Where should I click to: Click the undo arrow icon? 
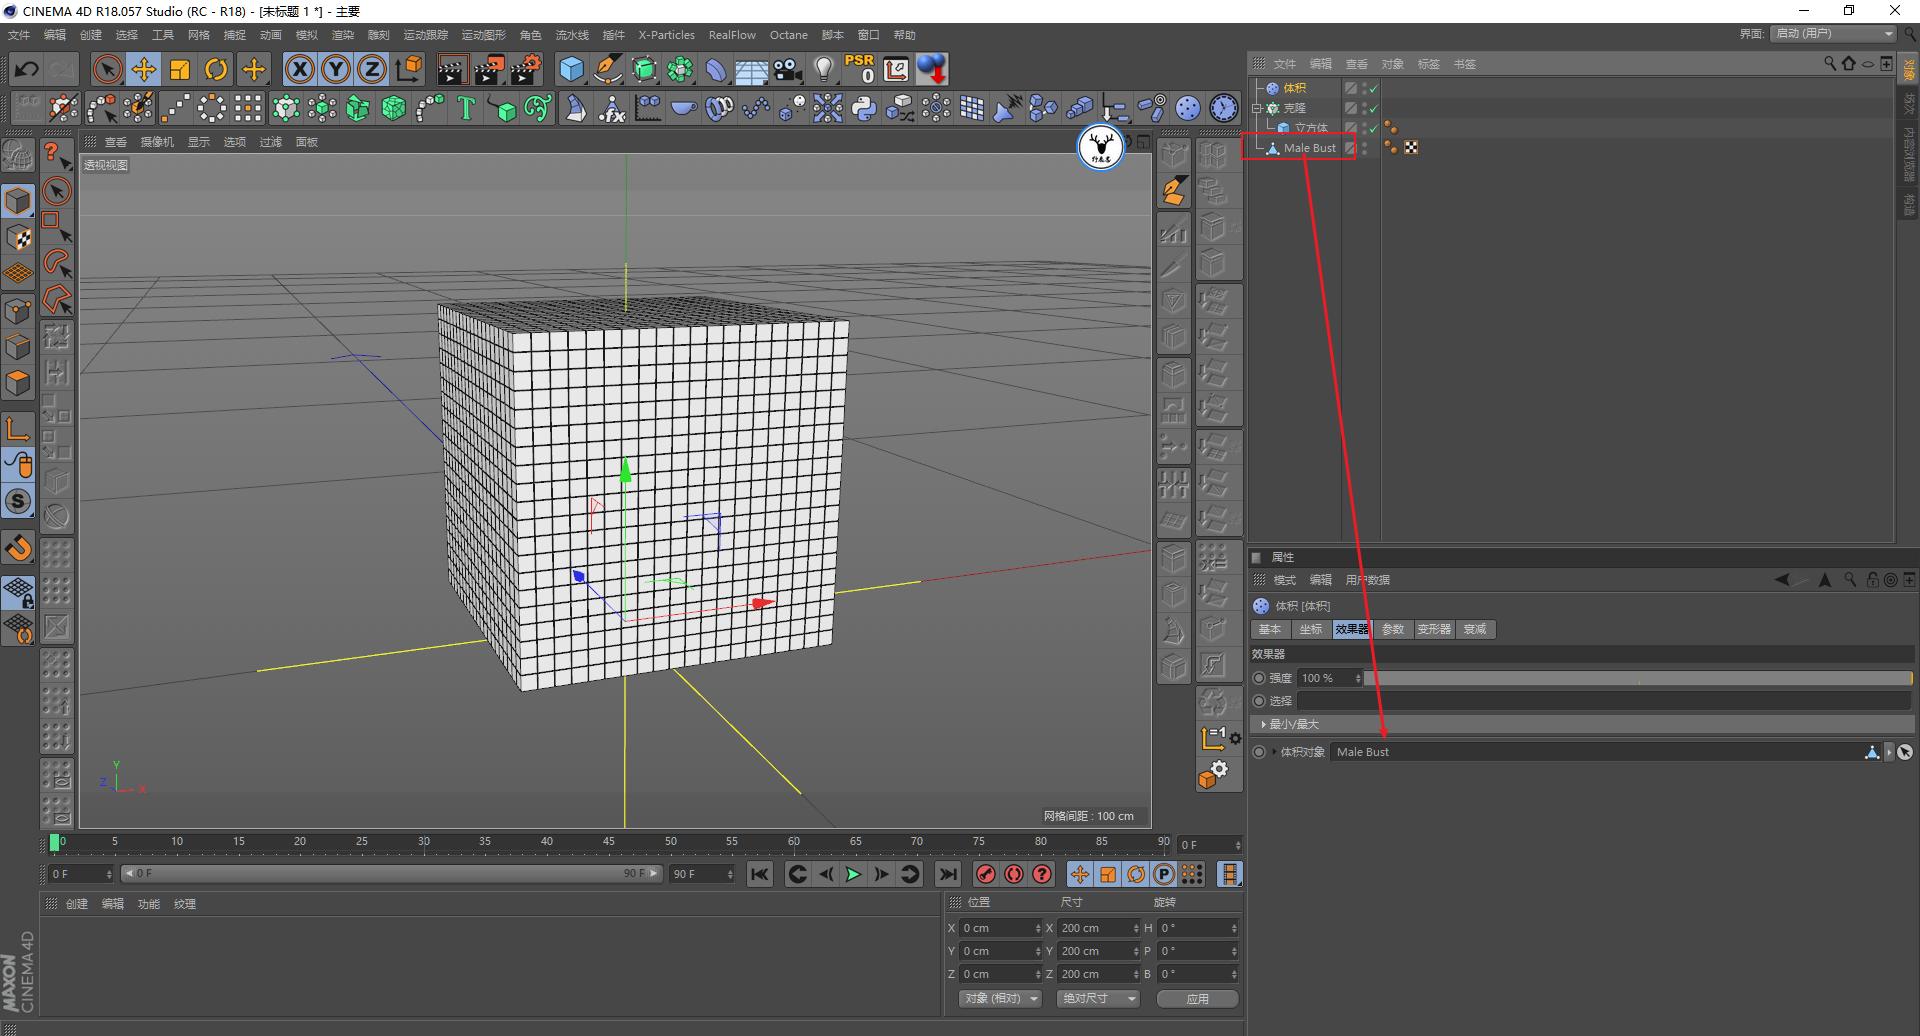click(27, 69)
